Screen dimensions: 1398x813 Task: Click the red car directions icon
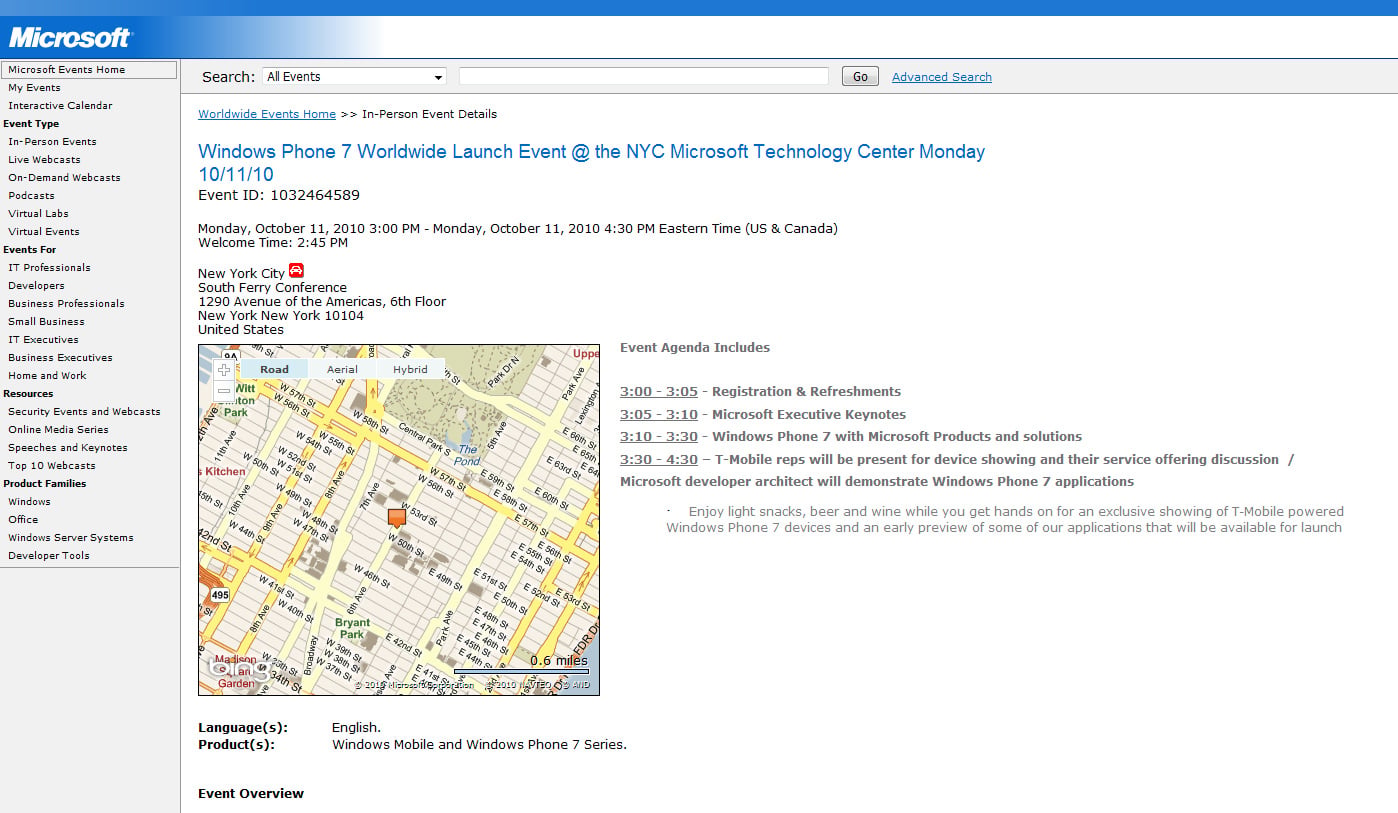(296, 270)
